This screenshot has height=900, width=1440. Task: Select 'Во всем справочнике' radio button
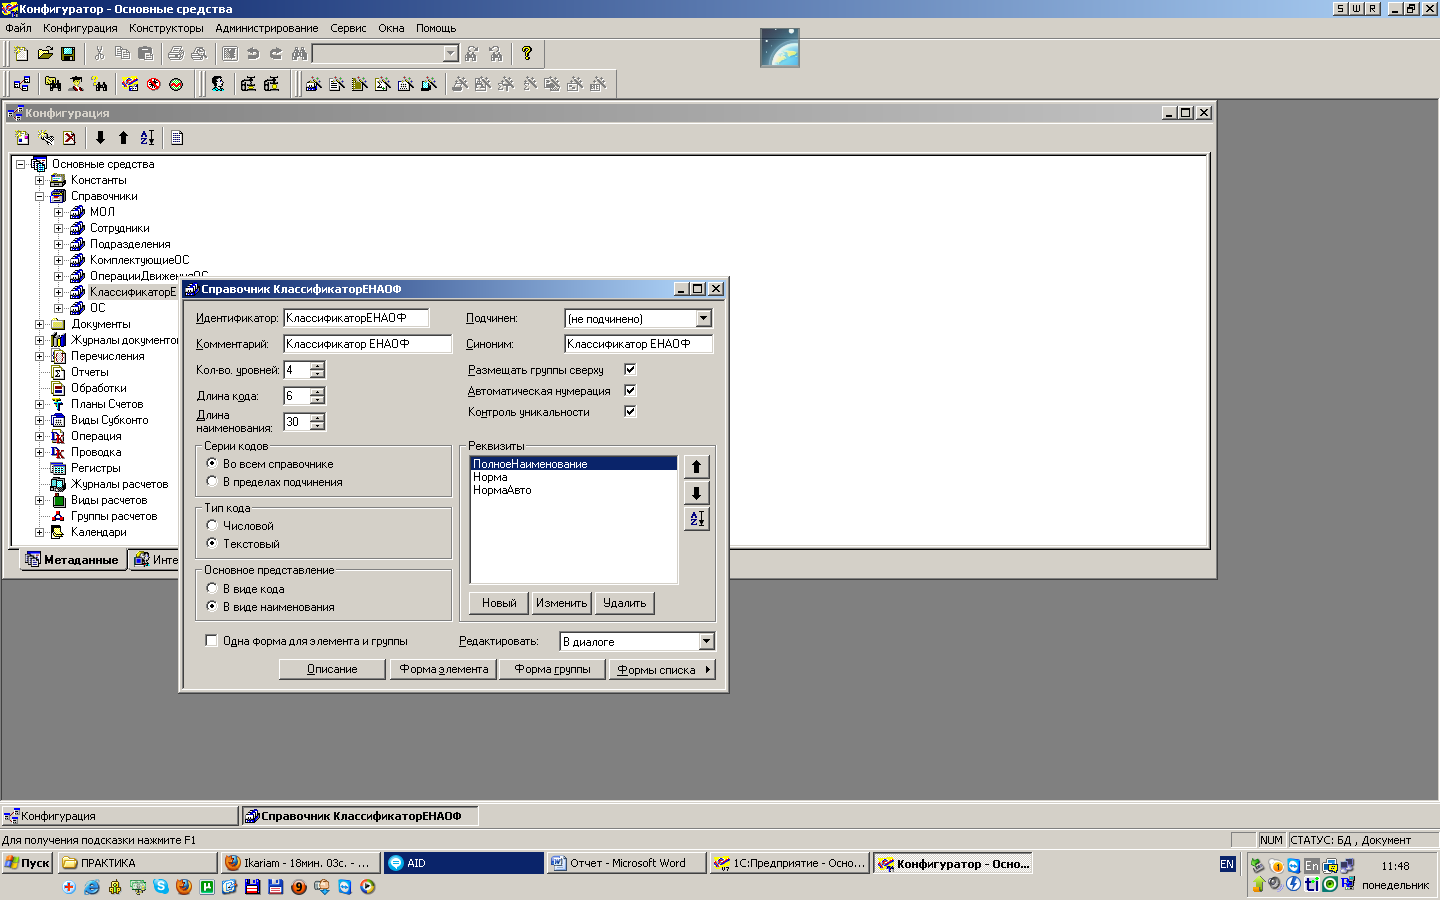(212, 463)
